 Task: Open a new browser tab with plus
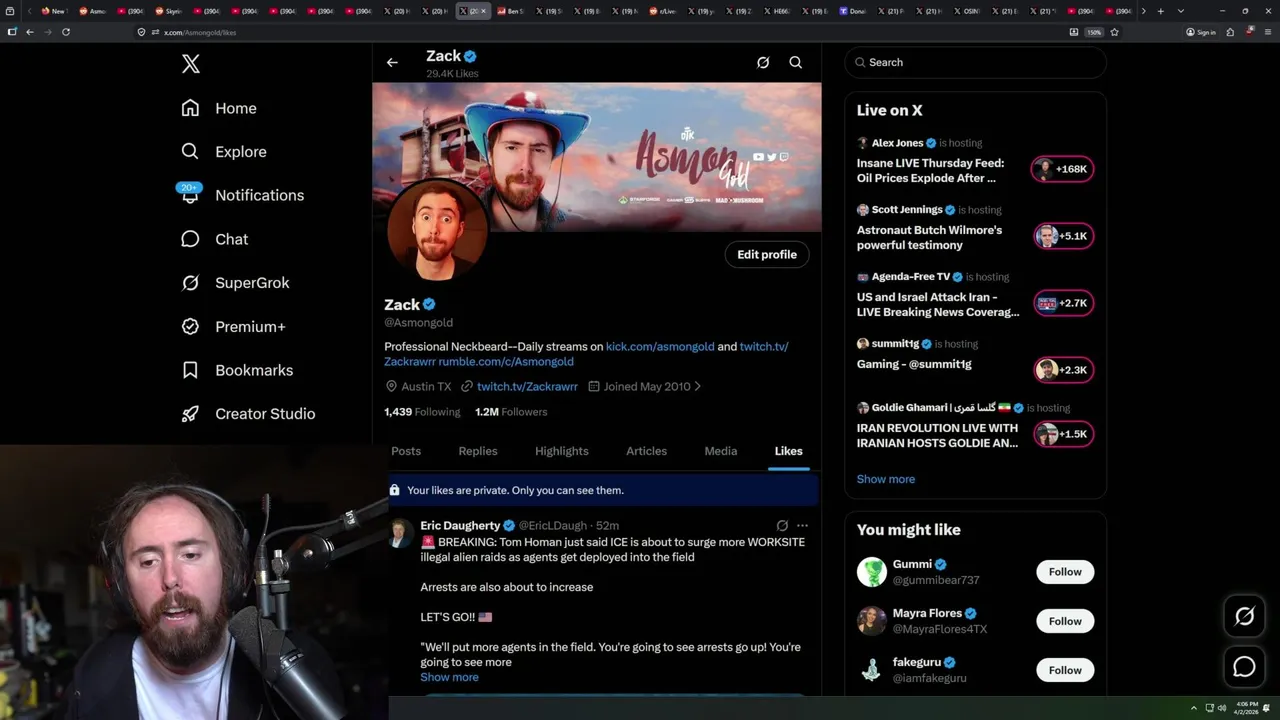(1160, 11)
